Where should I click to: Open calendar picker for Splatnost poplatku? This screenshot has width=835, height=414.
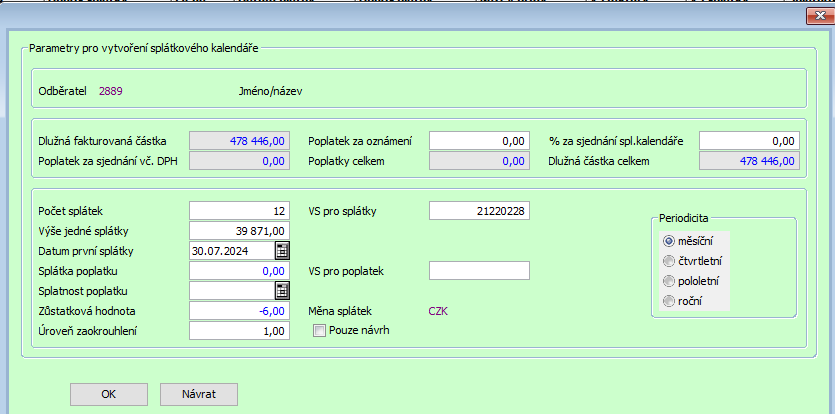[x=282, y=291]
